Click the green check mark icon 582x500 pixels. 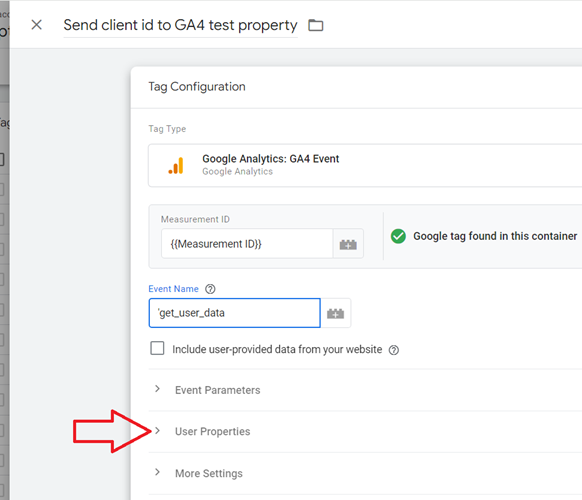(398, 236)
